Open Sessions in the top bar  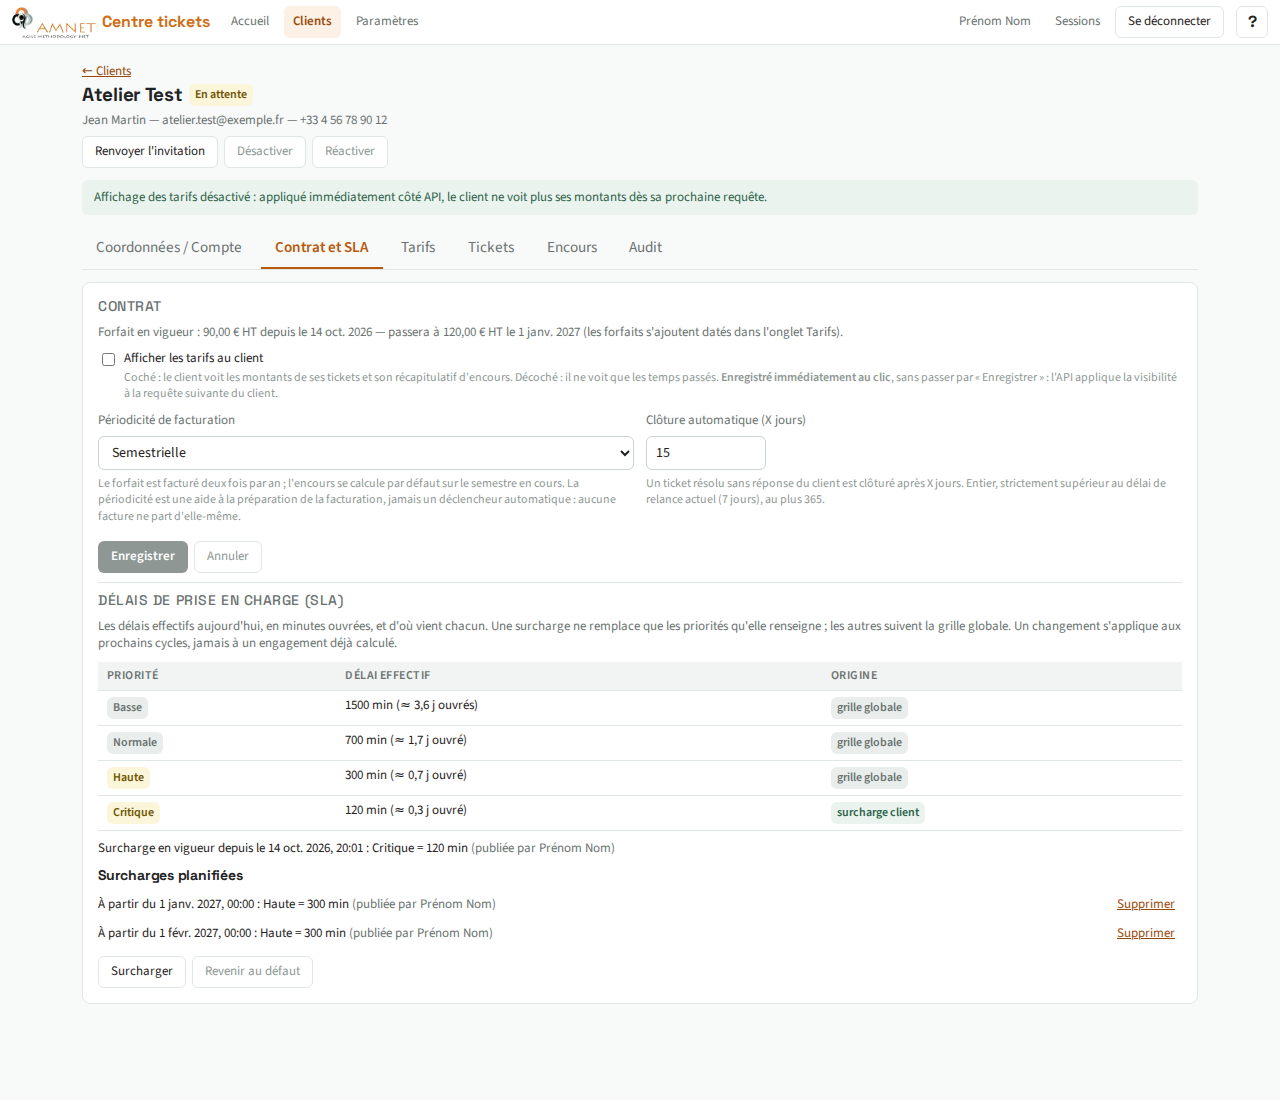(x=1077, y=22)
